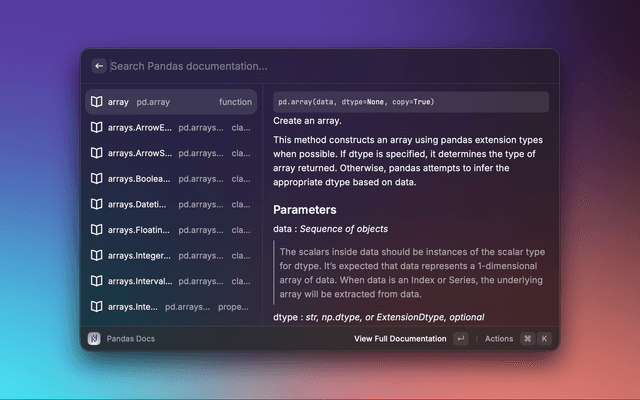Click the Enter key icon in footer
This screenshot has width=640, height=400.
click(x=460, y=339)
